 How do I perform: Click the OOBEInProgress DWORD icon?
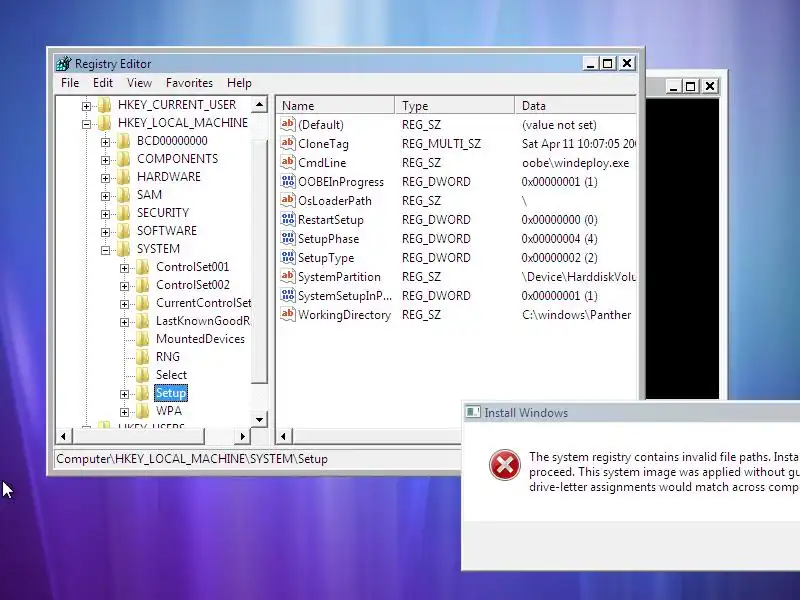(x=288, y=181)
